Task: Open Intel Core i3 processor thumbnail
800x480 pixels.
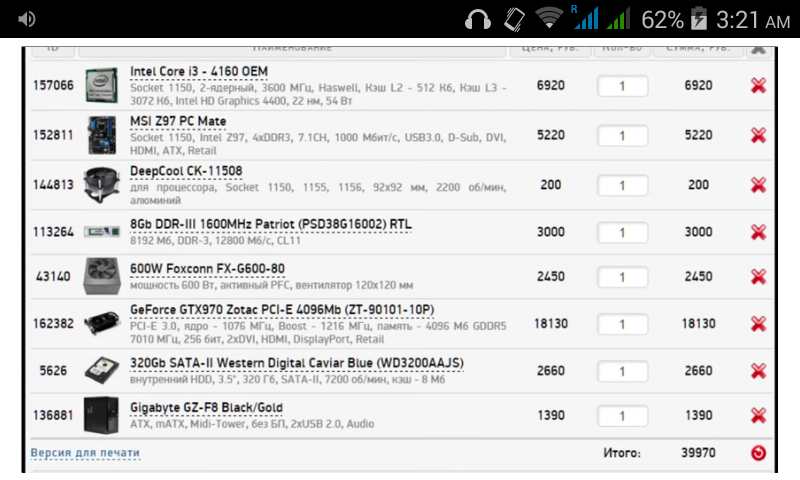Action: [102, 86]
